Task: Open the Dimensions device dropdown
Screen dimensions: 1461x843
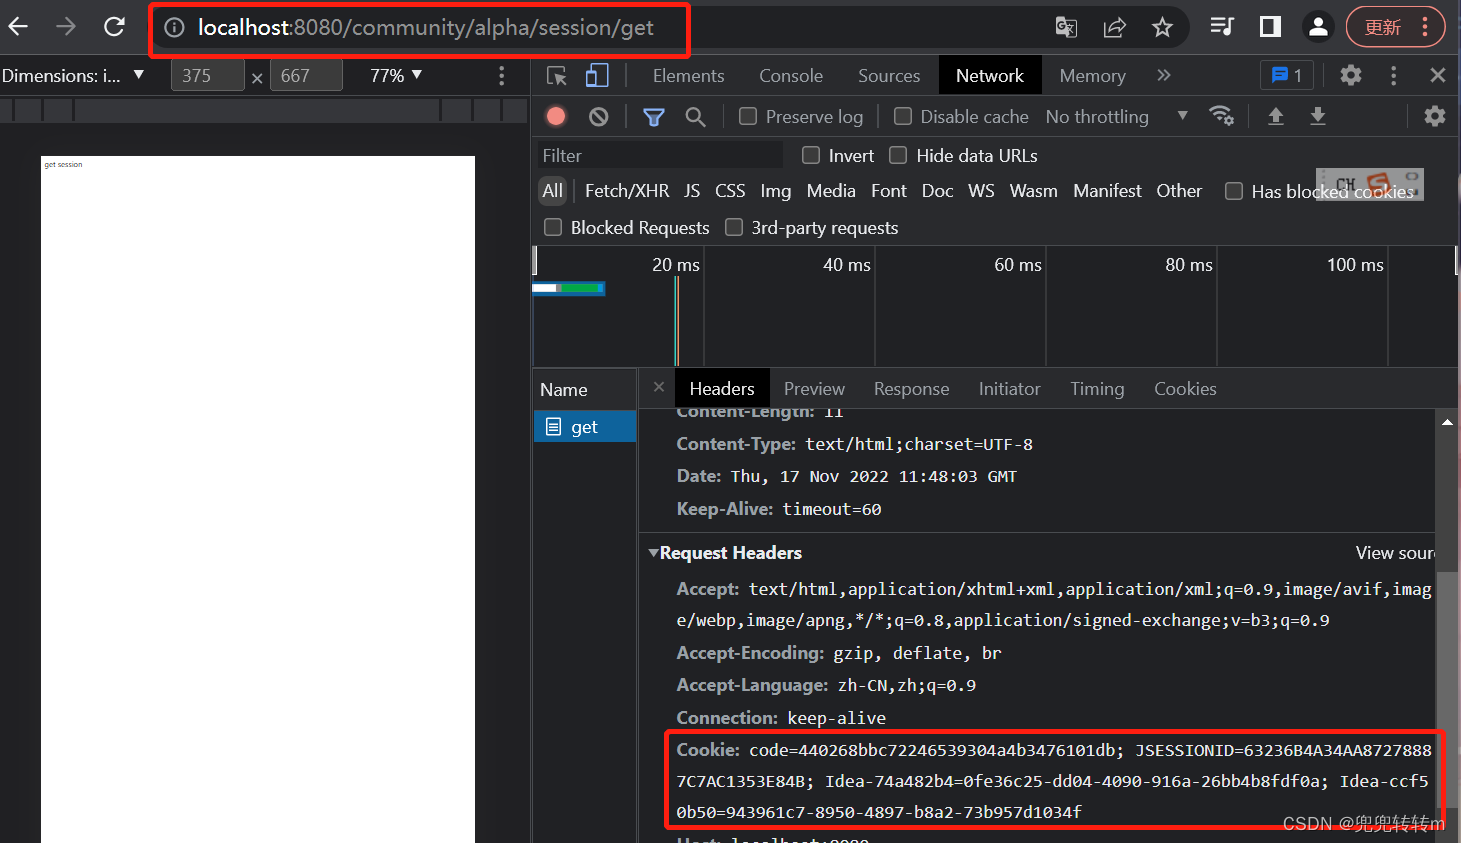Action: [73, 76]
